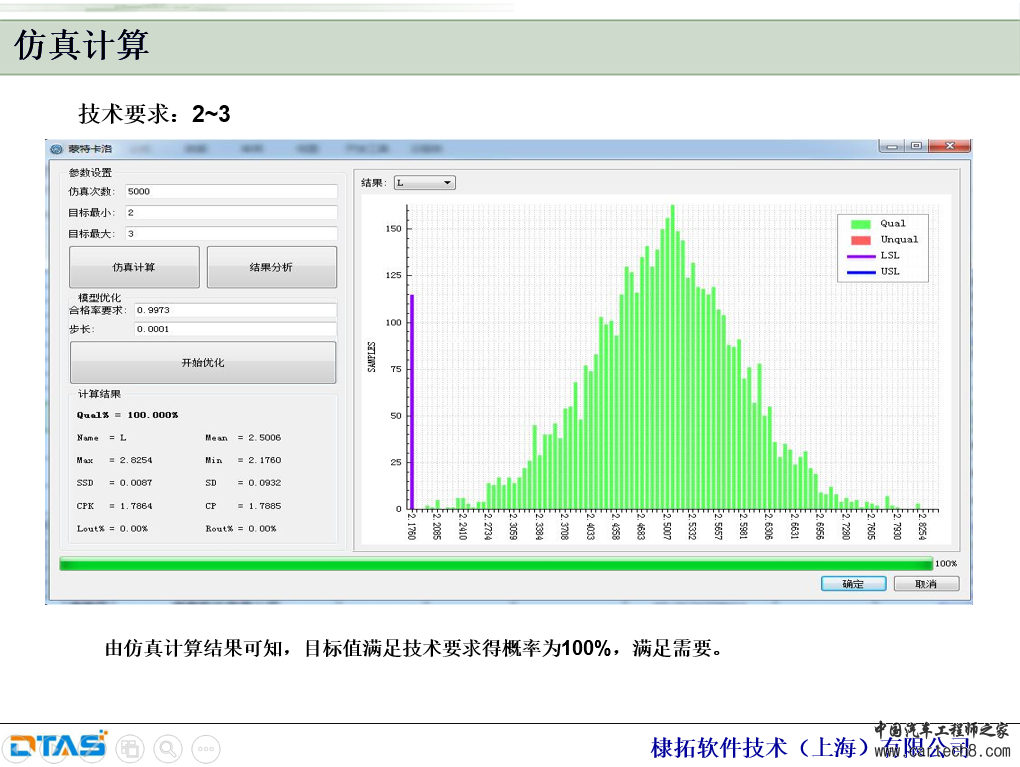Screen dimensions: 1020x767
Task: Click the 仿真计算 slide title
Action: point(81,45)
